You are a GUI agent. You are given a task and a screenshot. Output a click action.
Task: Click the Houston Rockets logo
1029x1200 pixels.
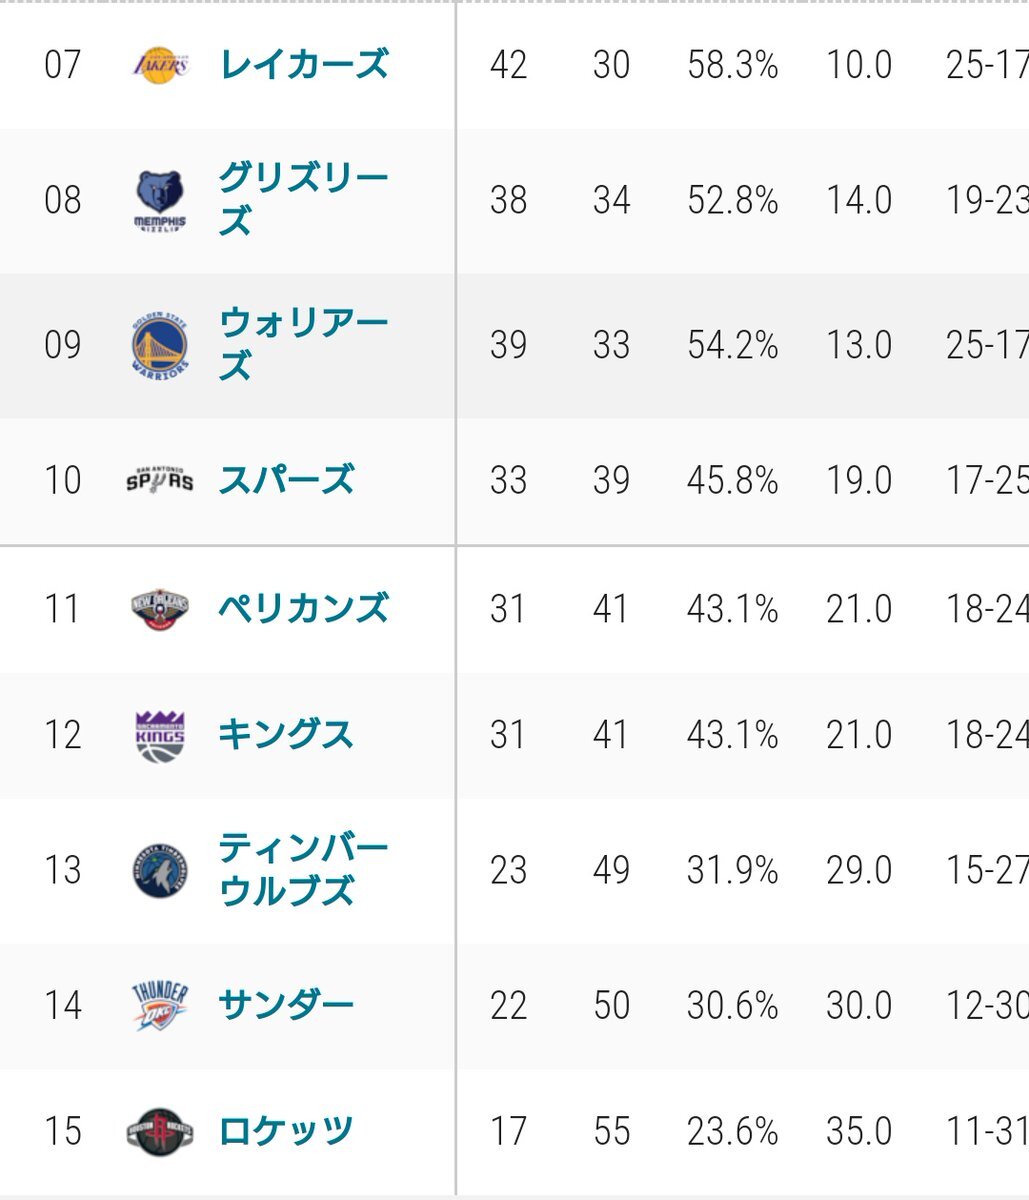click(160, 1132)
